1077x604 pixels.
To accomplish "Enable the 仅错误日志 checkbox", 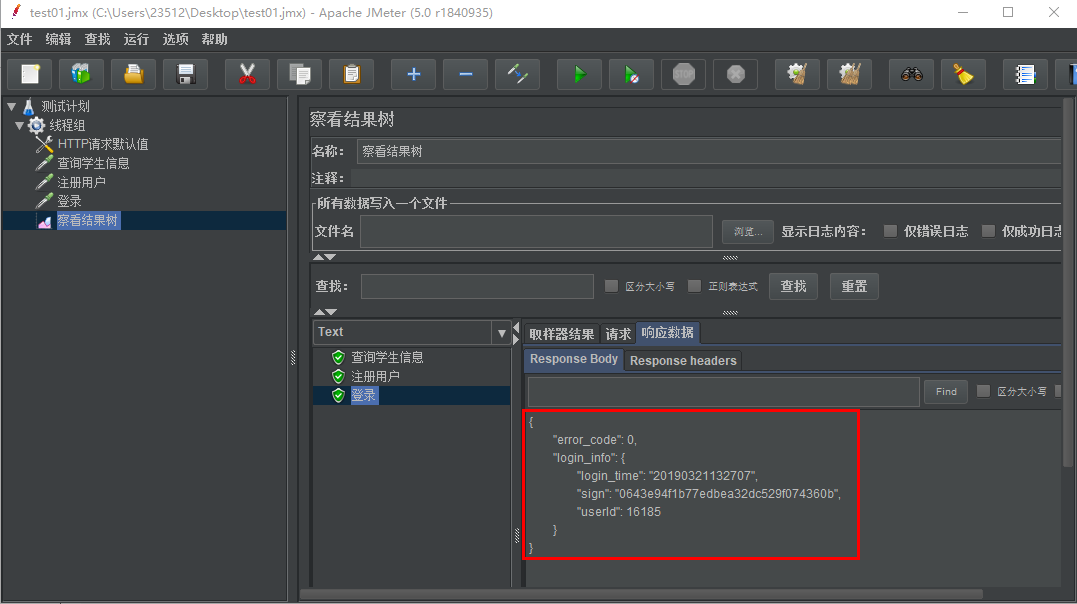I will click(890, 231).
